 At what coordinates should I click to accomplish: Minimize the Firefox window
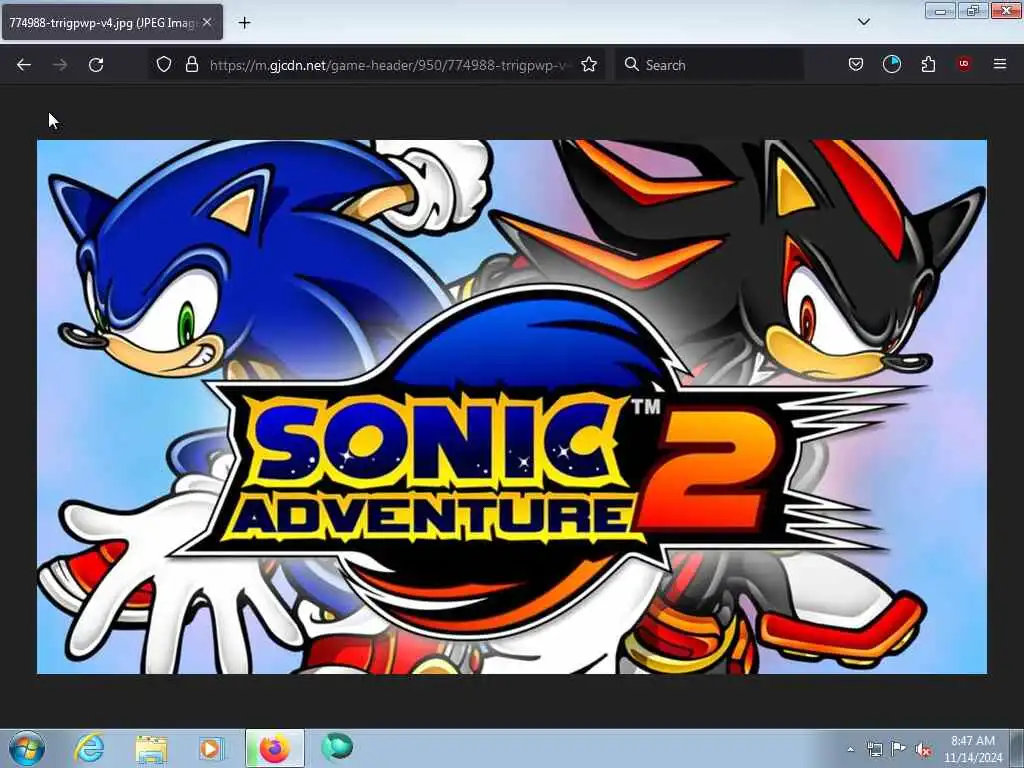click(940, 11)
